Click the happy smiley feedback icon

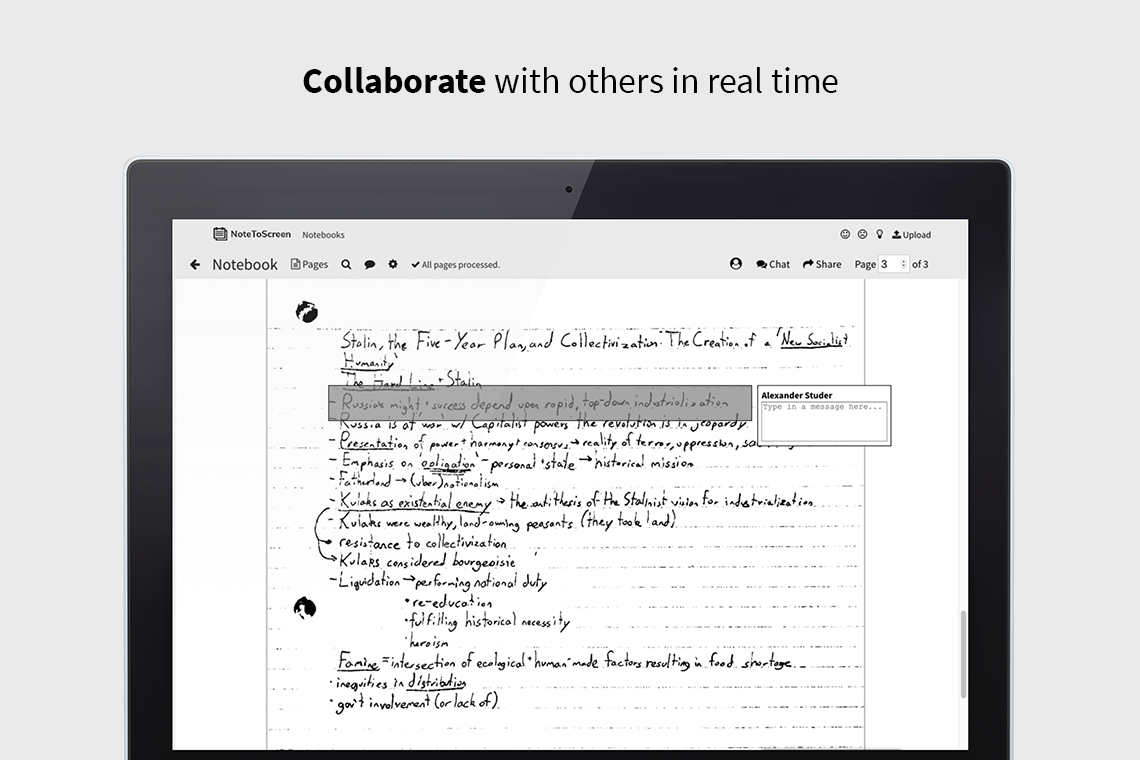[x=845, y=234]
